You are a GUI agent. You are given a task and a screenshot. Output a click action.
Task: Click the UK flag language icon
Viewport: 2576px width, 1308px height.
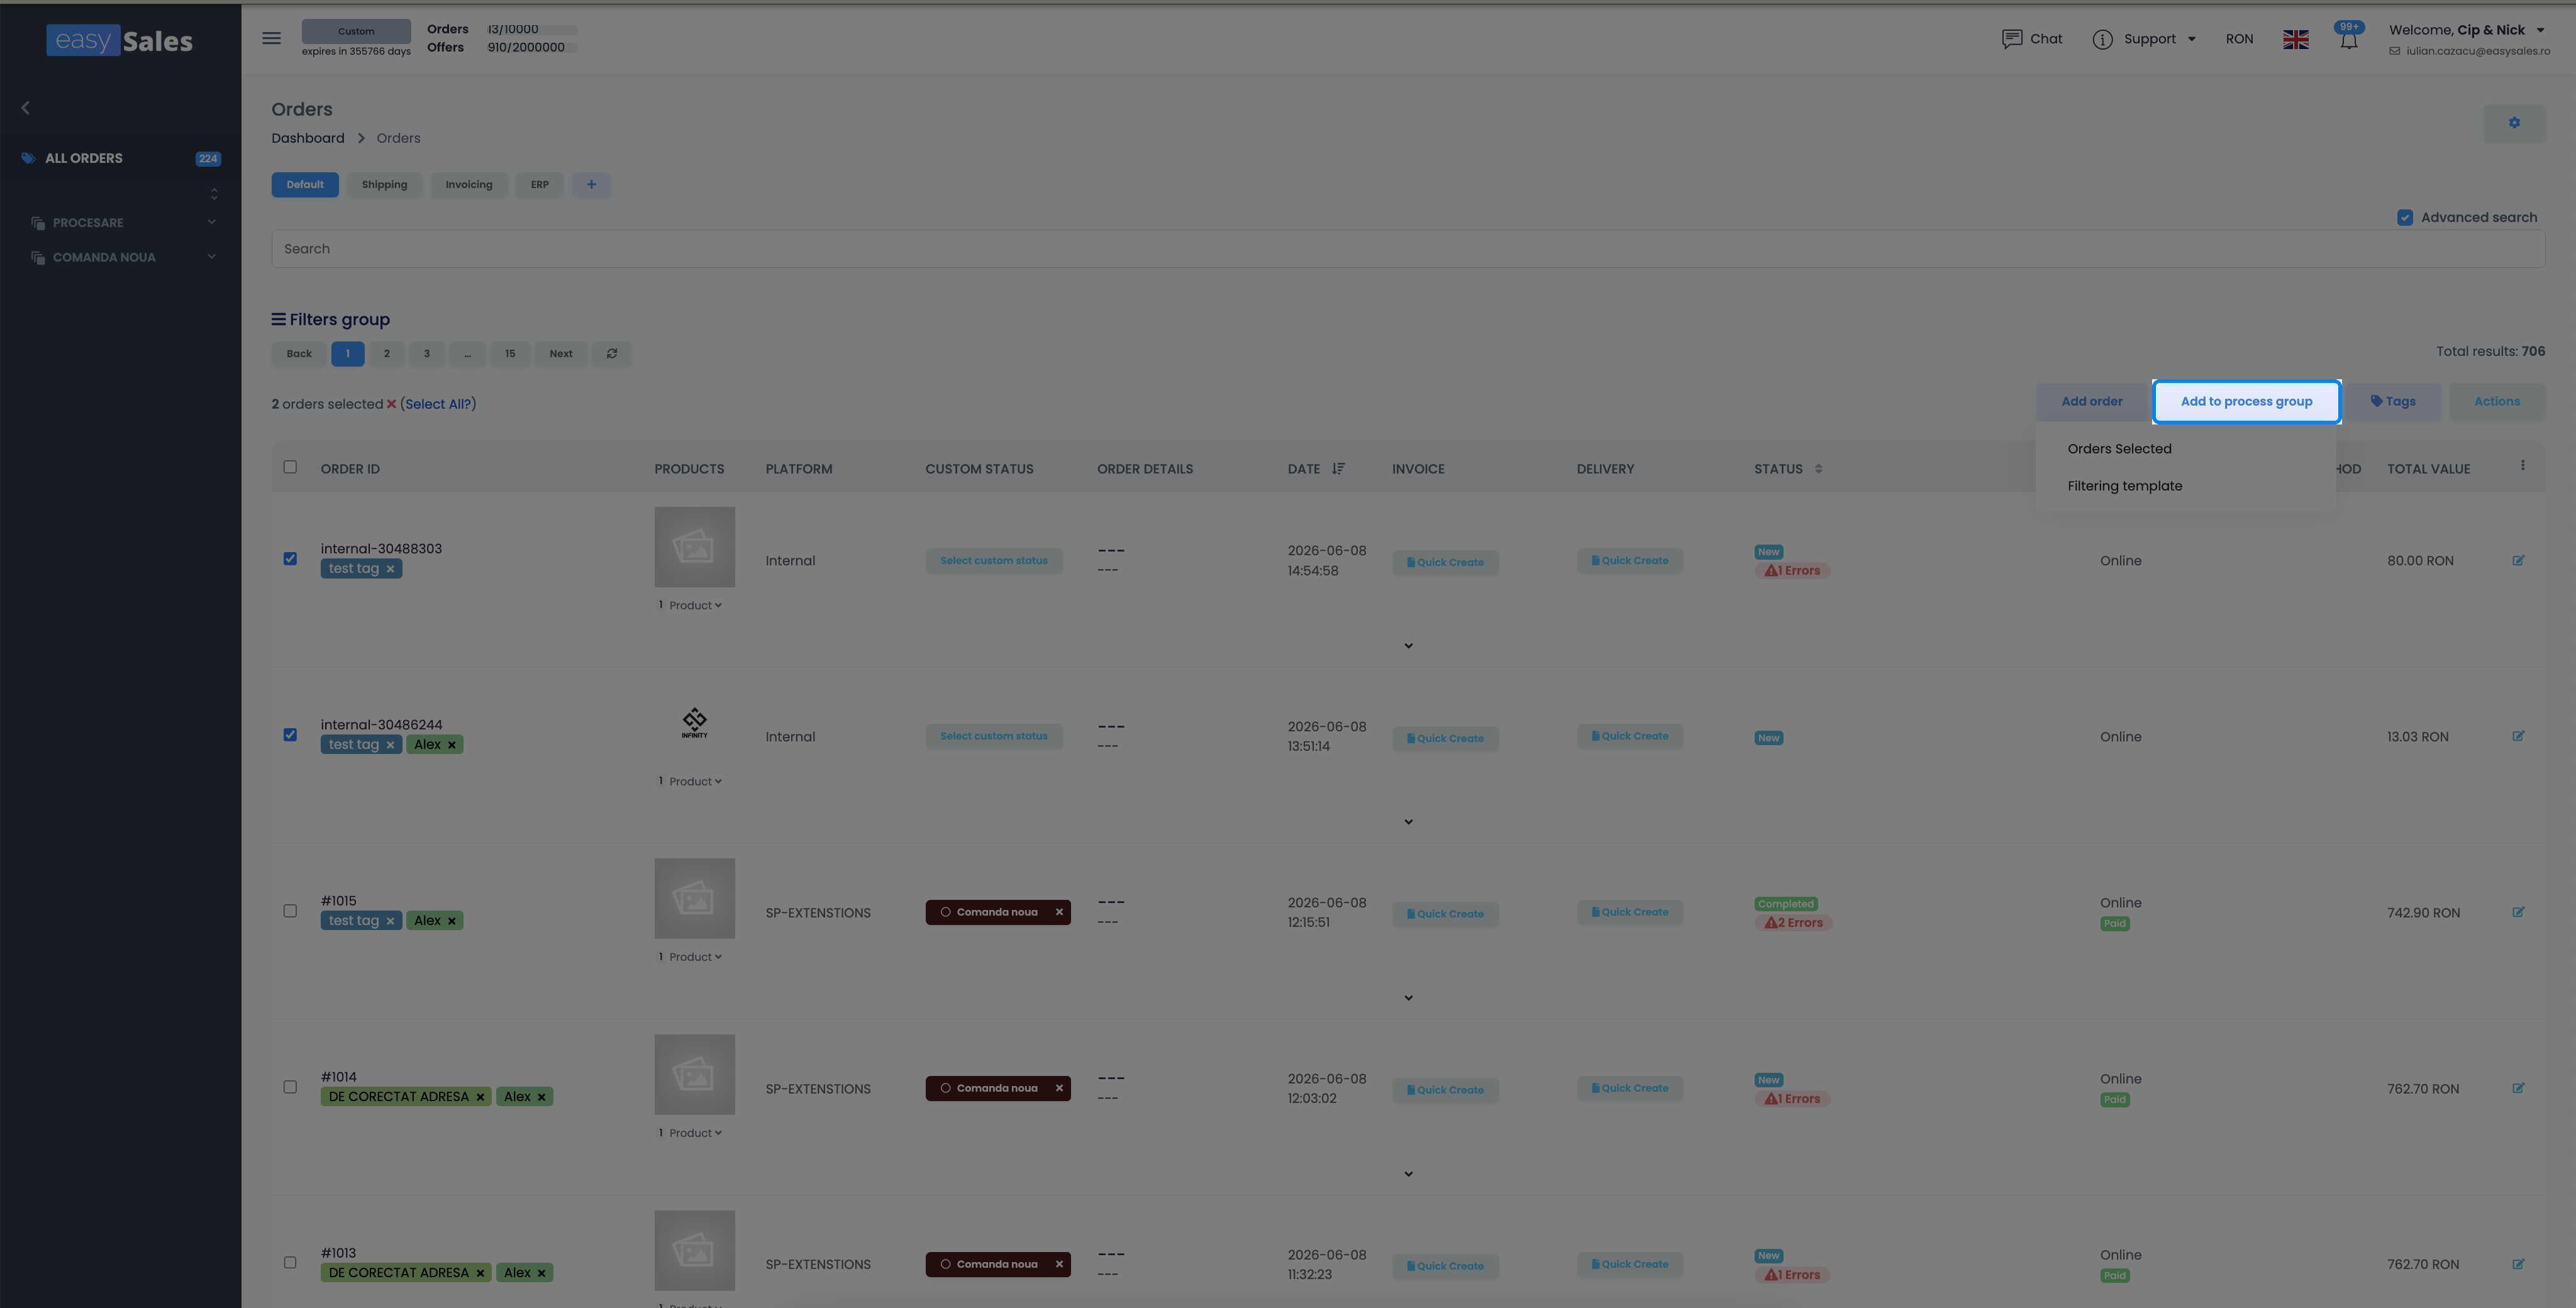coord(2296,39)
